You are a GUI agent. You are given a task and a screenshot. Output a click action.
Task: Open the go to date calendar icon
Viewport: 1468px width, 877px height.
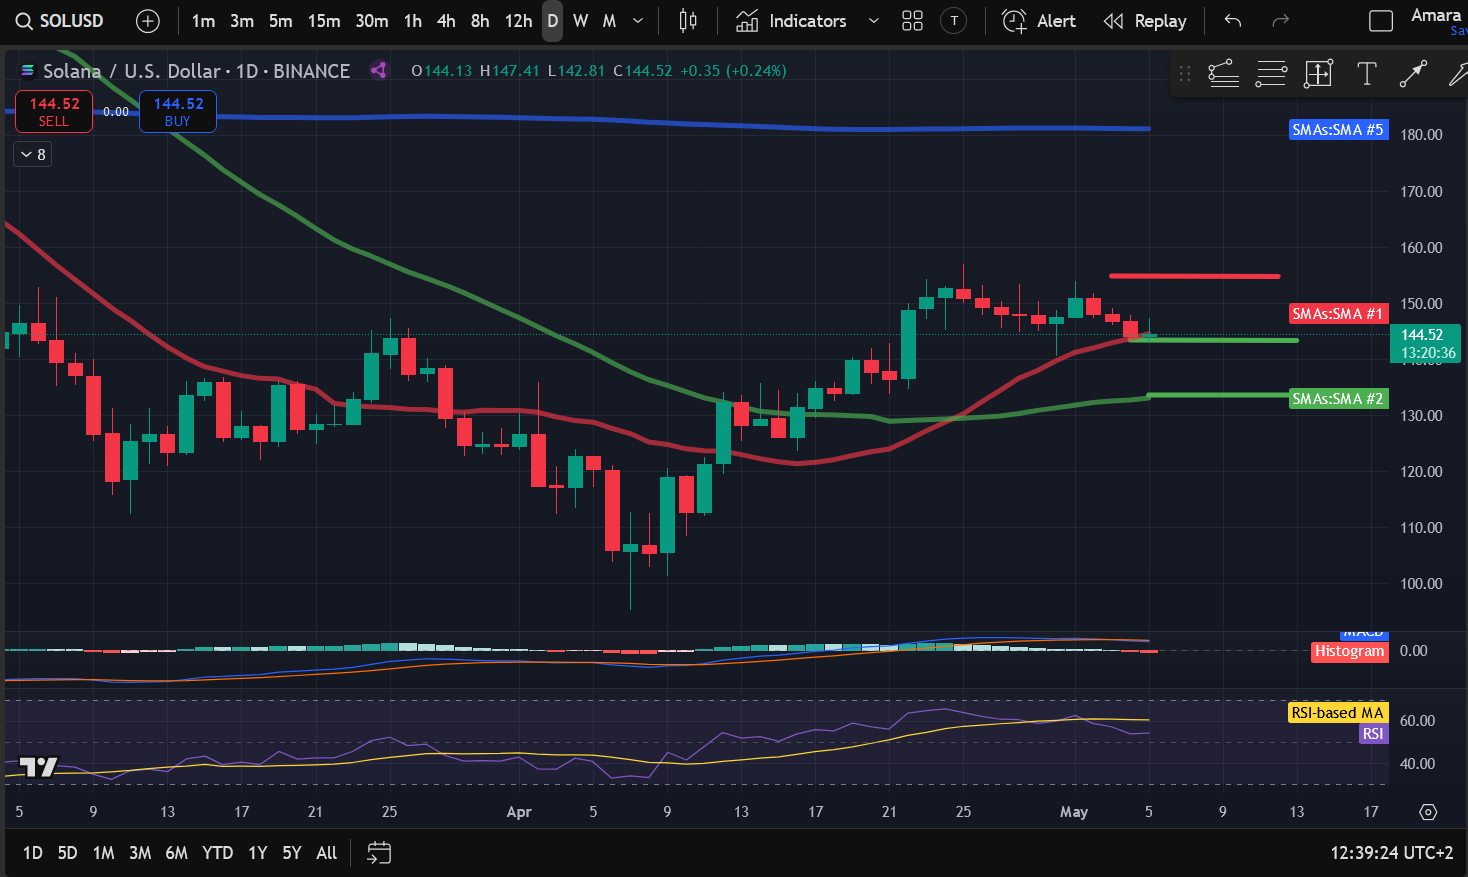point(379,853)
